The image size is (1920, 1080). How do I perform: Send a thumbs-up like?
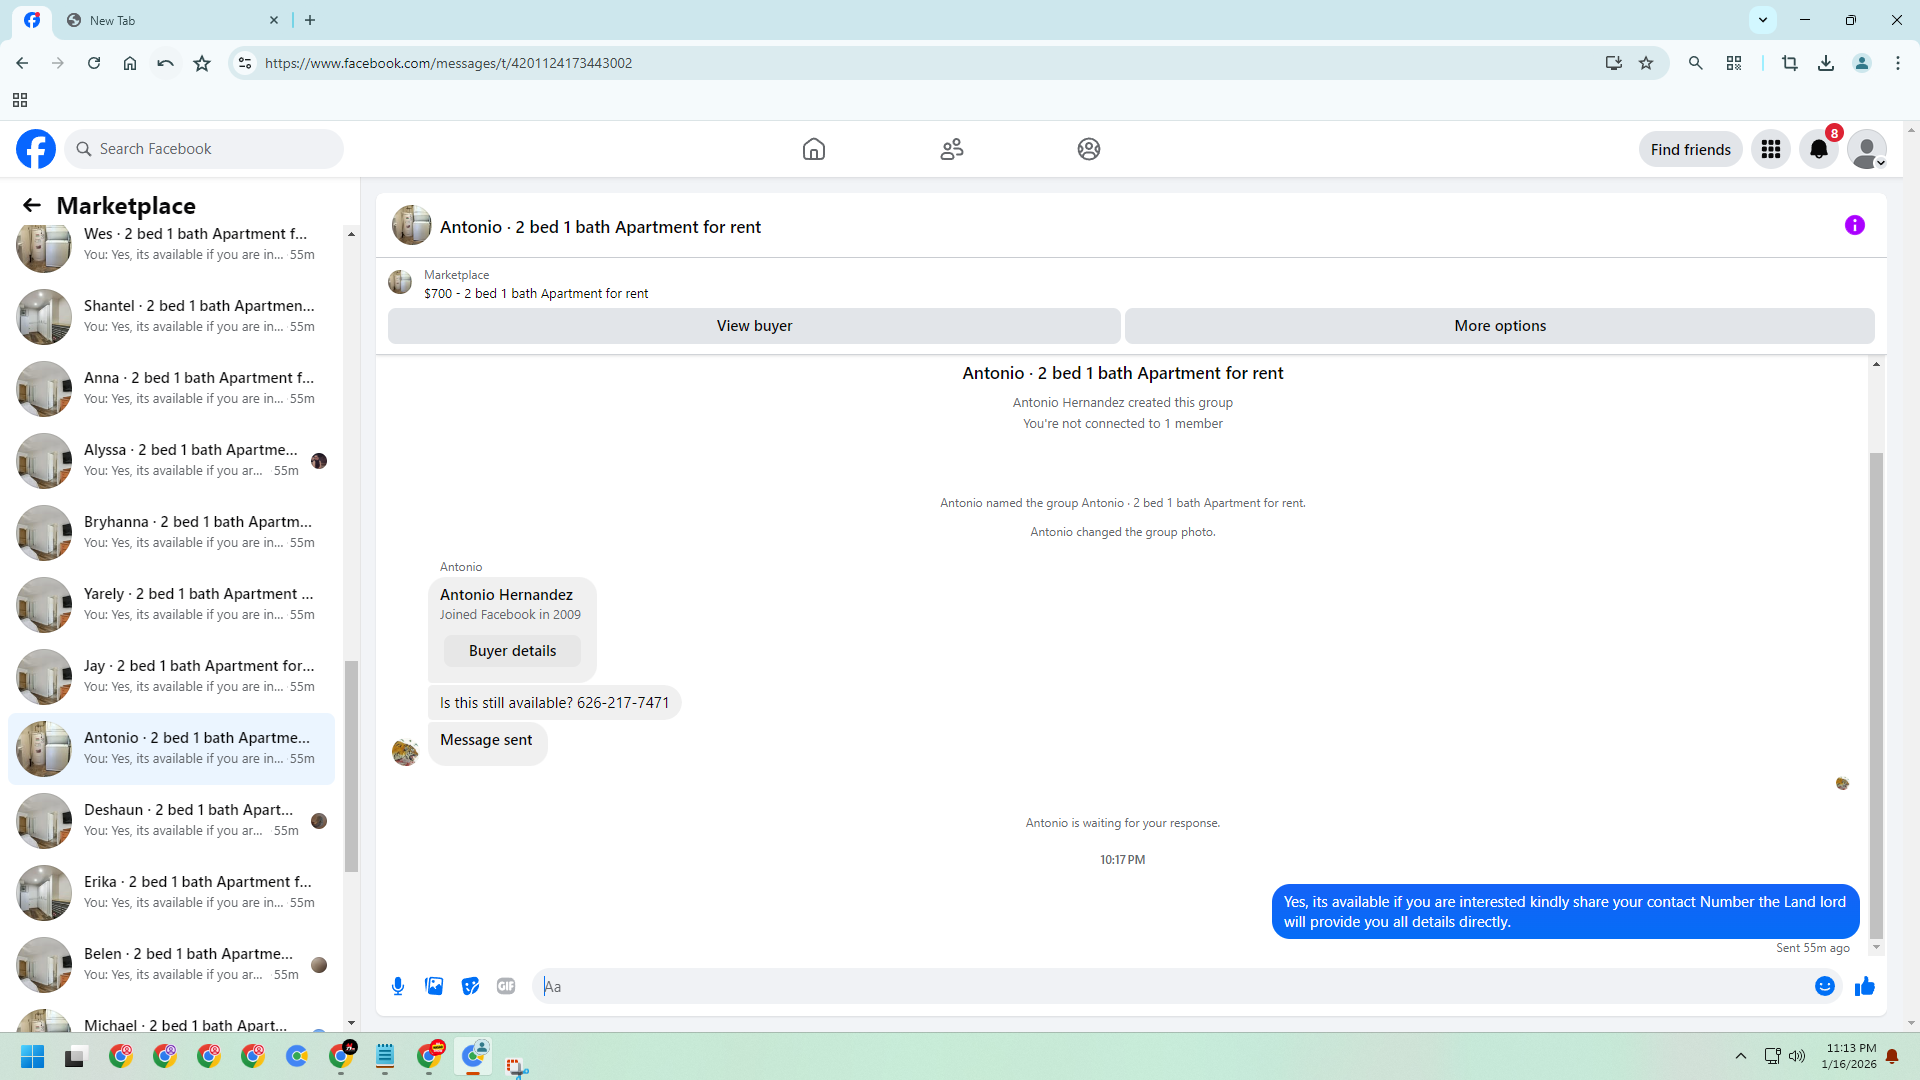tap(1864, 986)
